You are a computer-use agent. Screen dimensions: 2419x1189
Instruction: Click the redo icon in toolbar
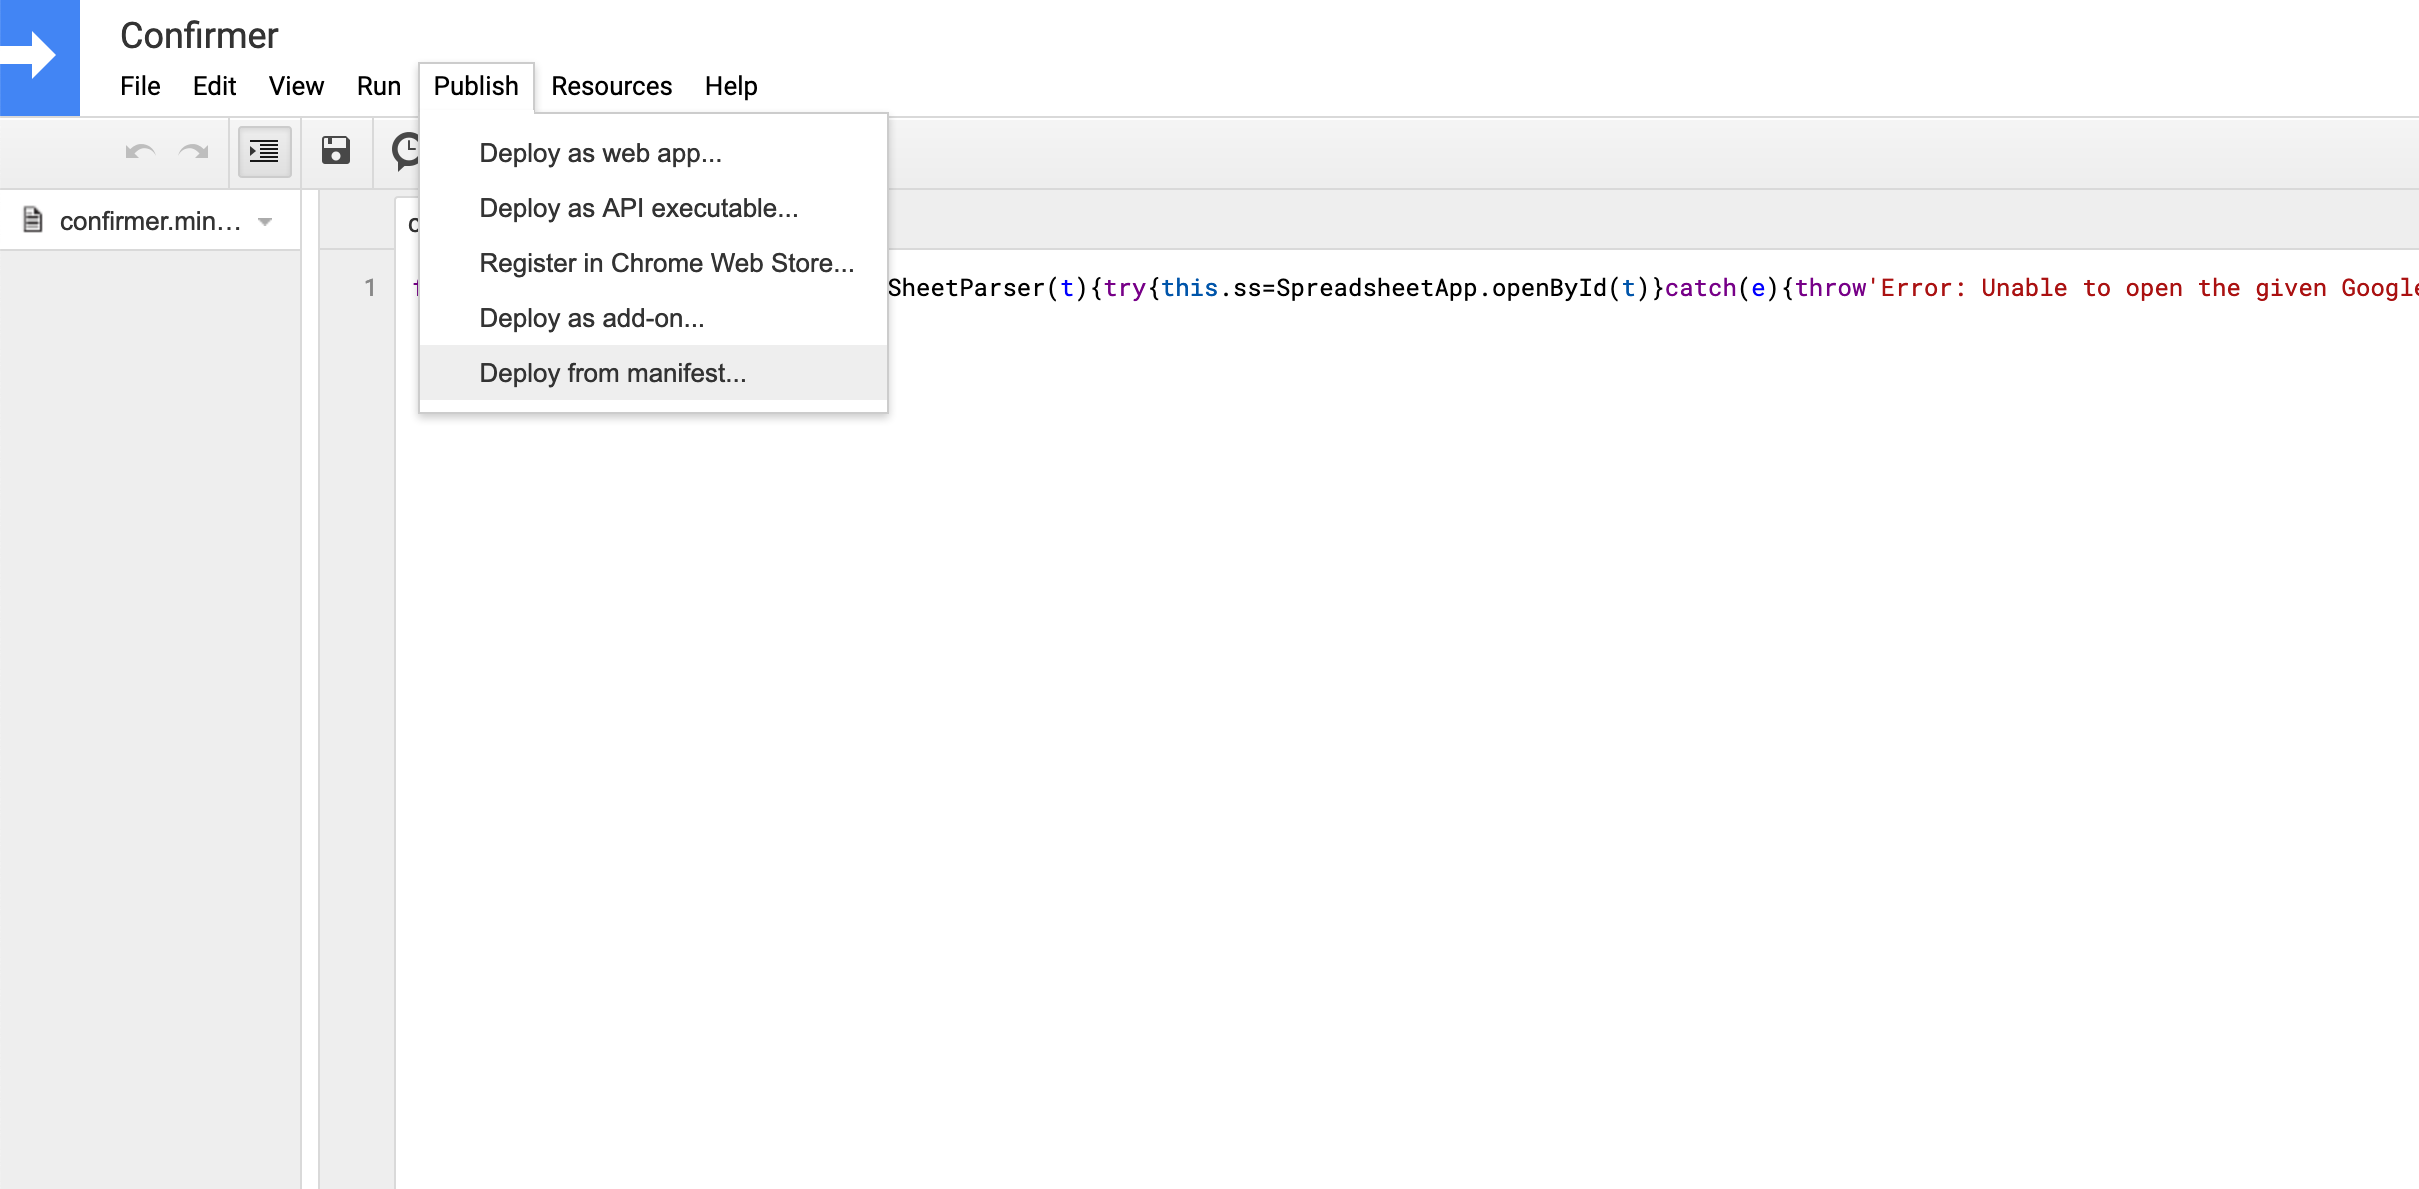point(194,150)
